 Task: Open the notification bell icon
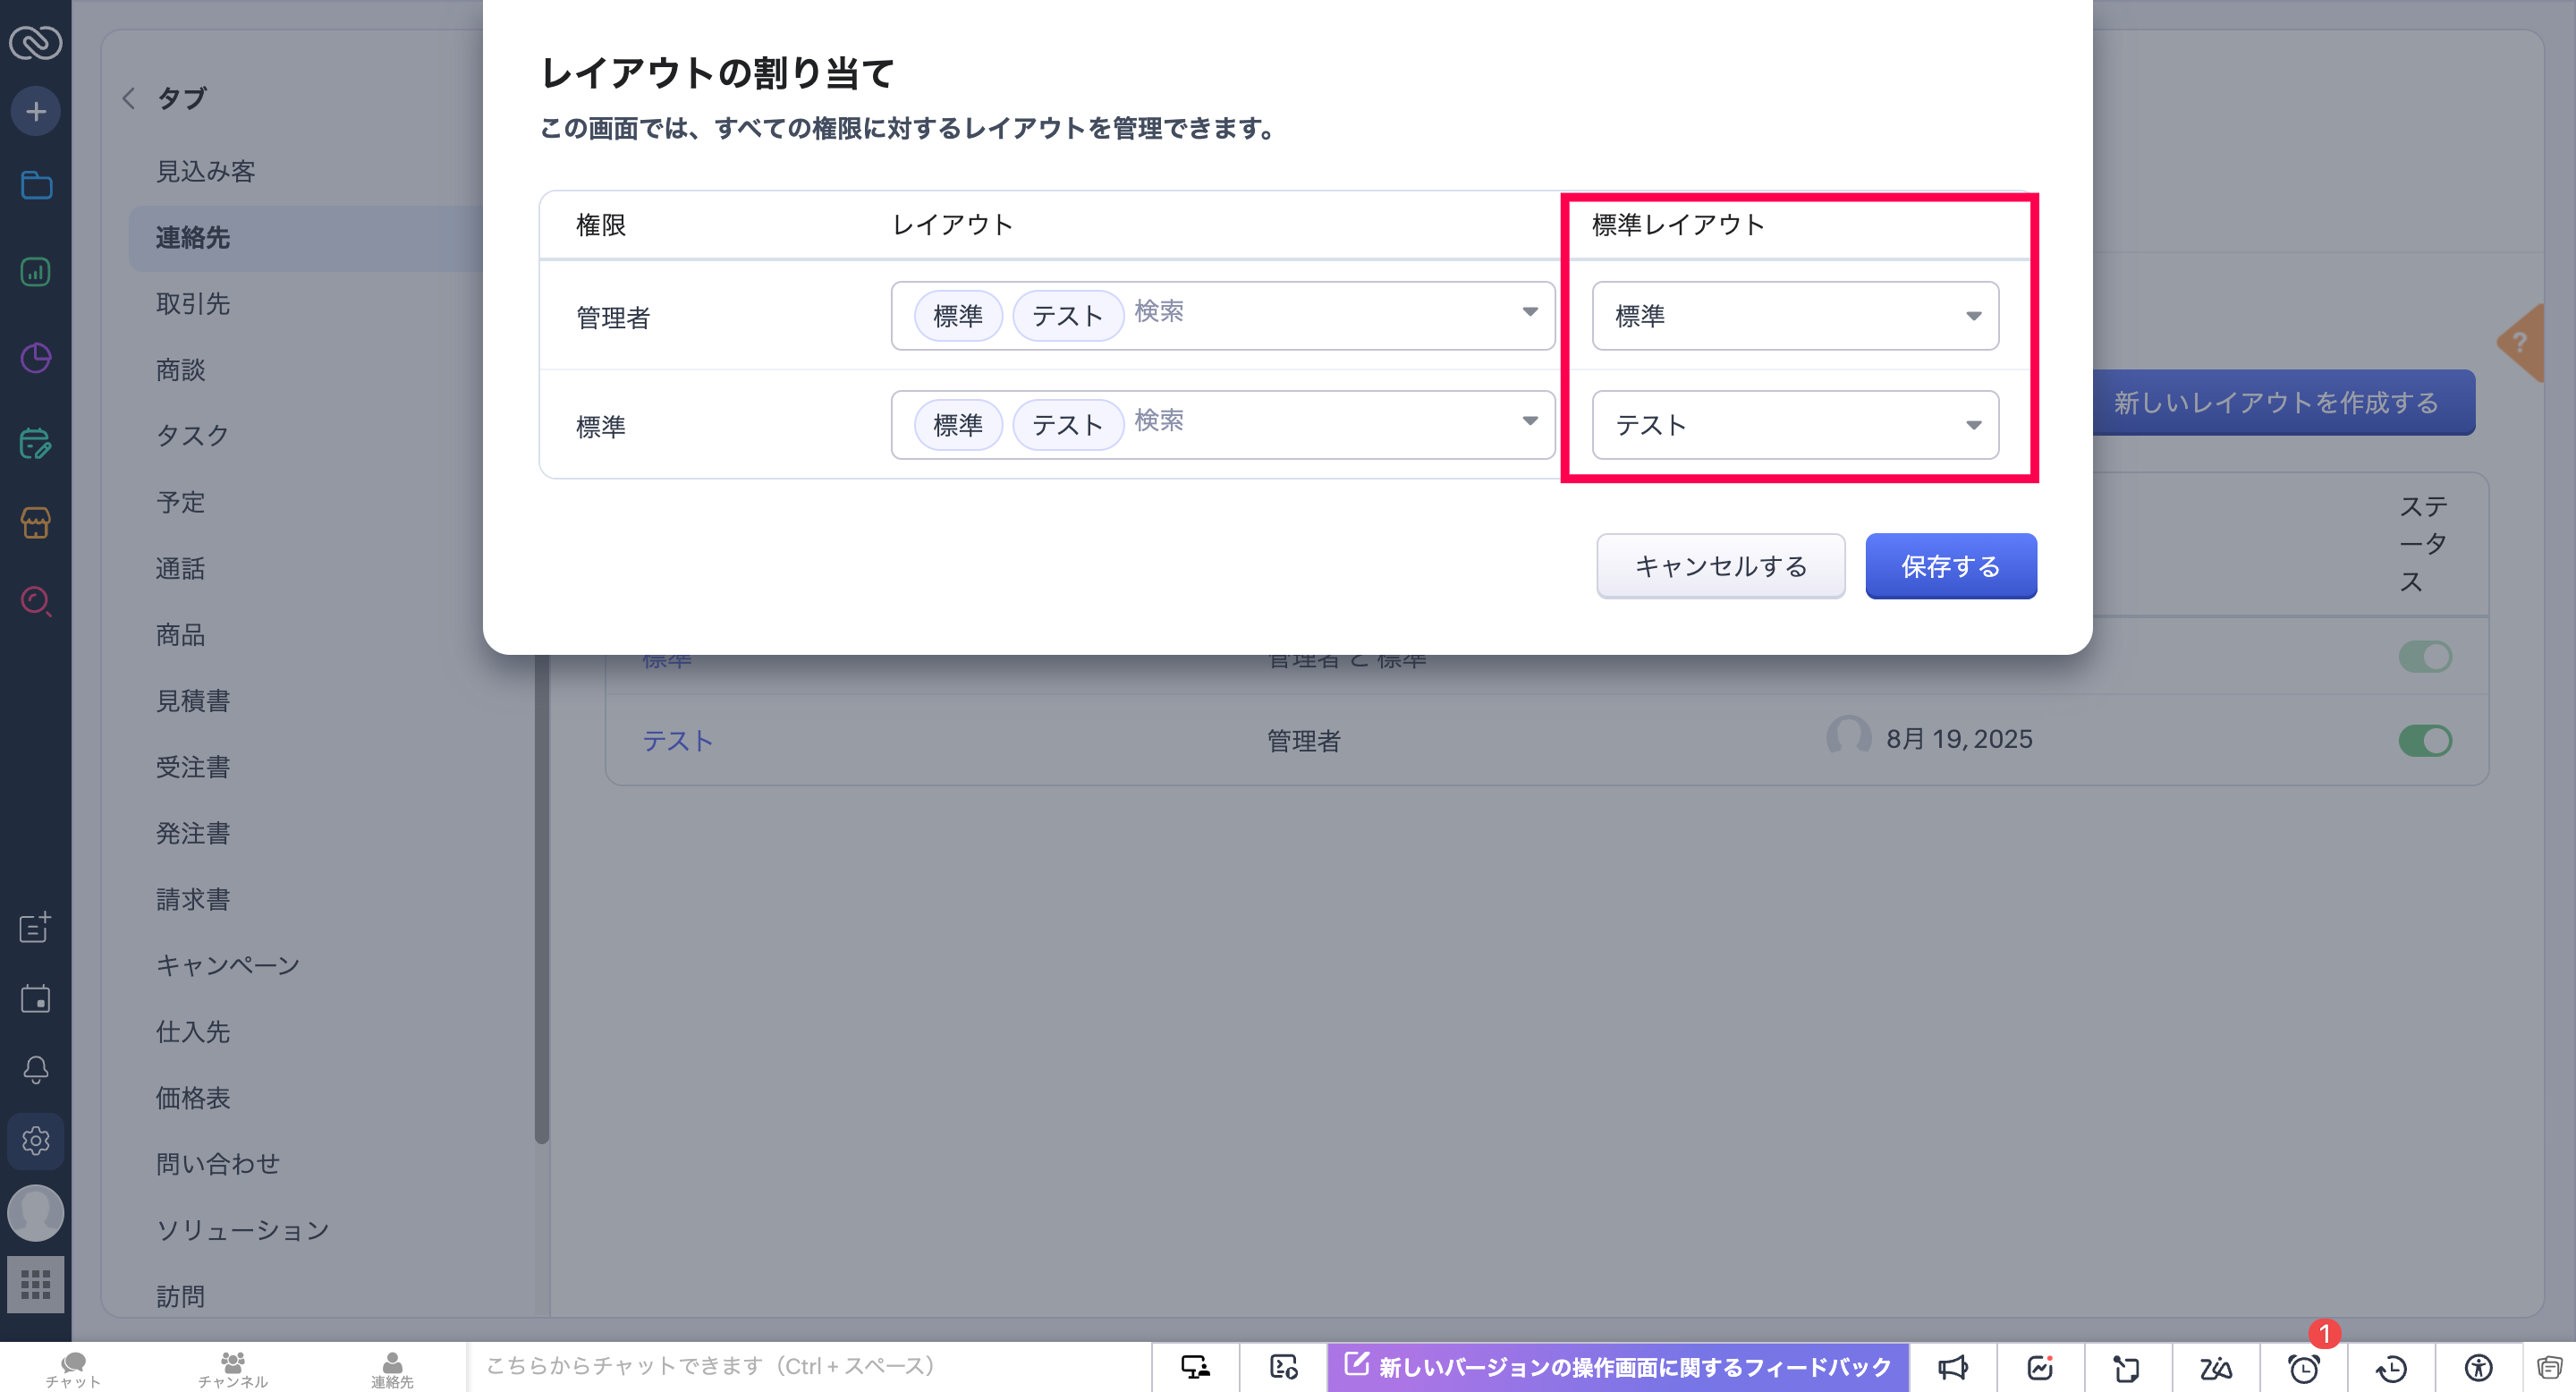[x=36, y=1069]
